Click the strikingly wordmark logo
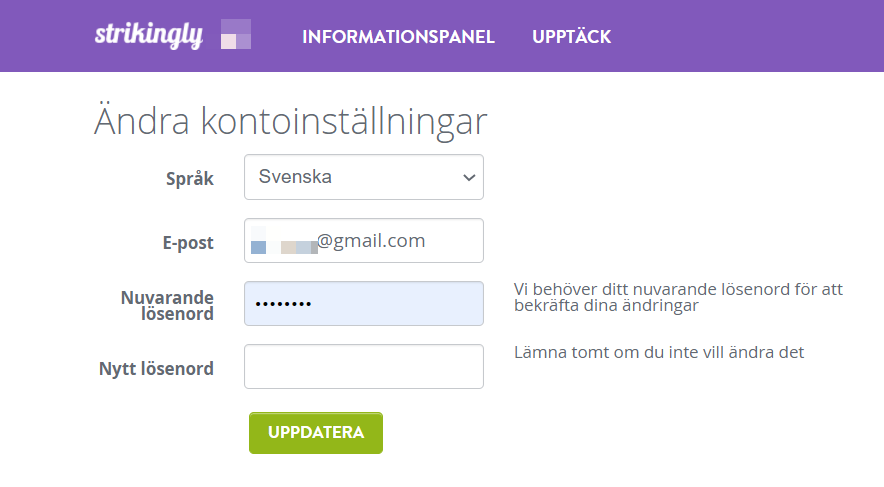Screen dimensions: 884x487 [148, 35]
